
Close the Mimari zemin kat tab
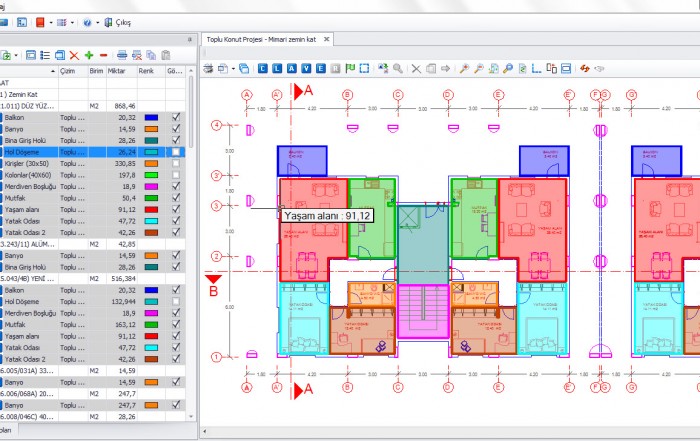326,39
